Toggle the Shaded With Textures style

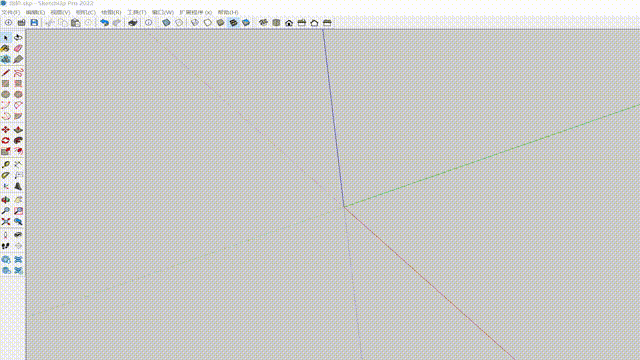pyautogui.click(x=233, y=23)
